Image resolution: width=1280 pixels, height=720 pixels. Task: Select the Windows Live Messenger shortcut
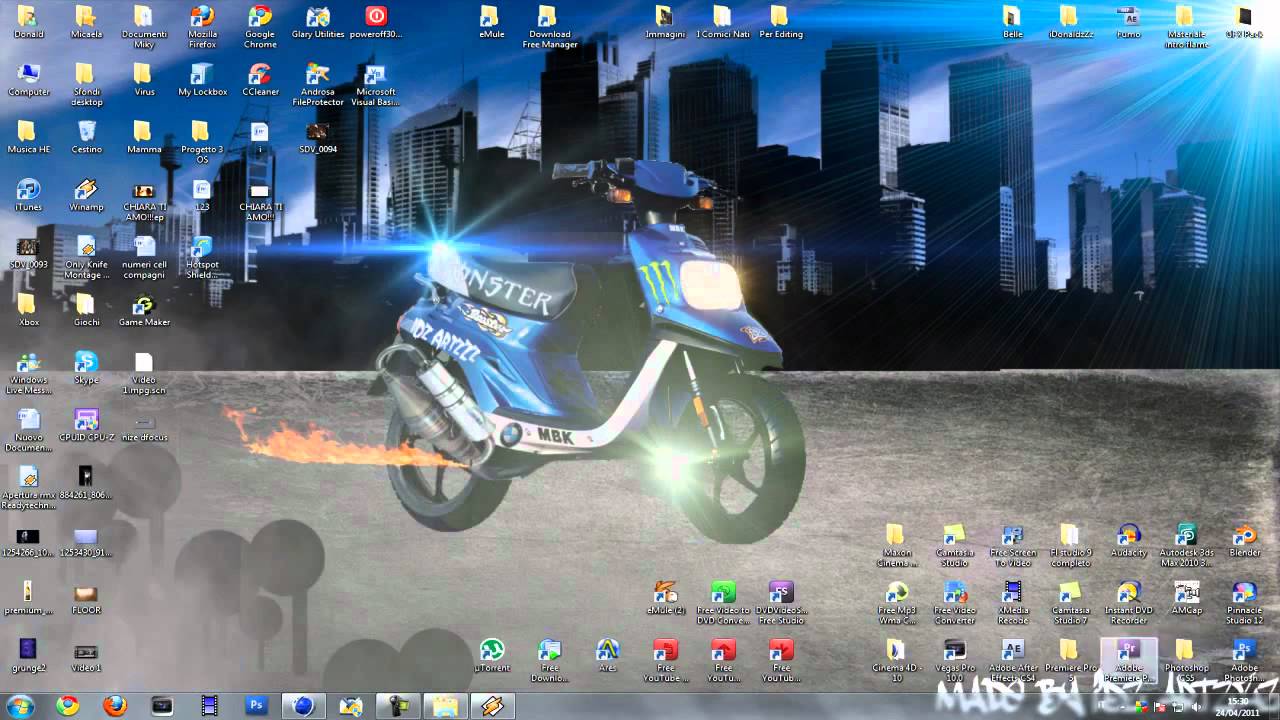[28, 372]
